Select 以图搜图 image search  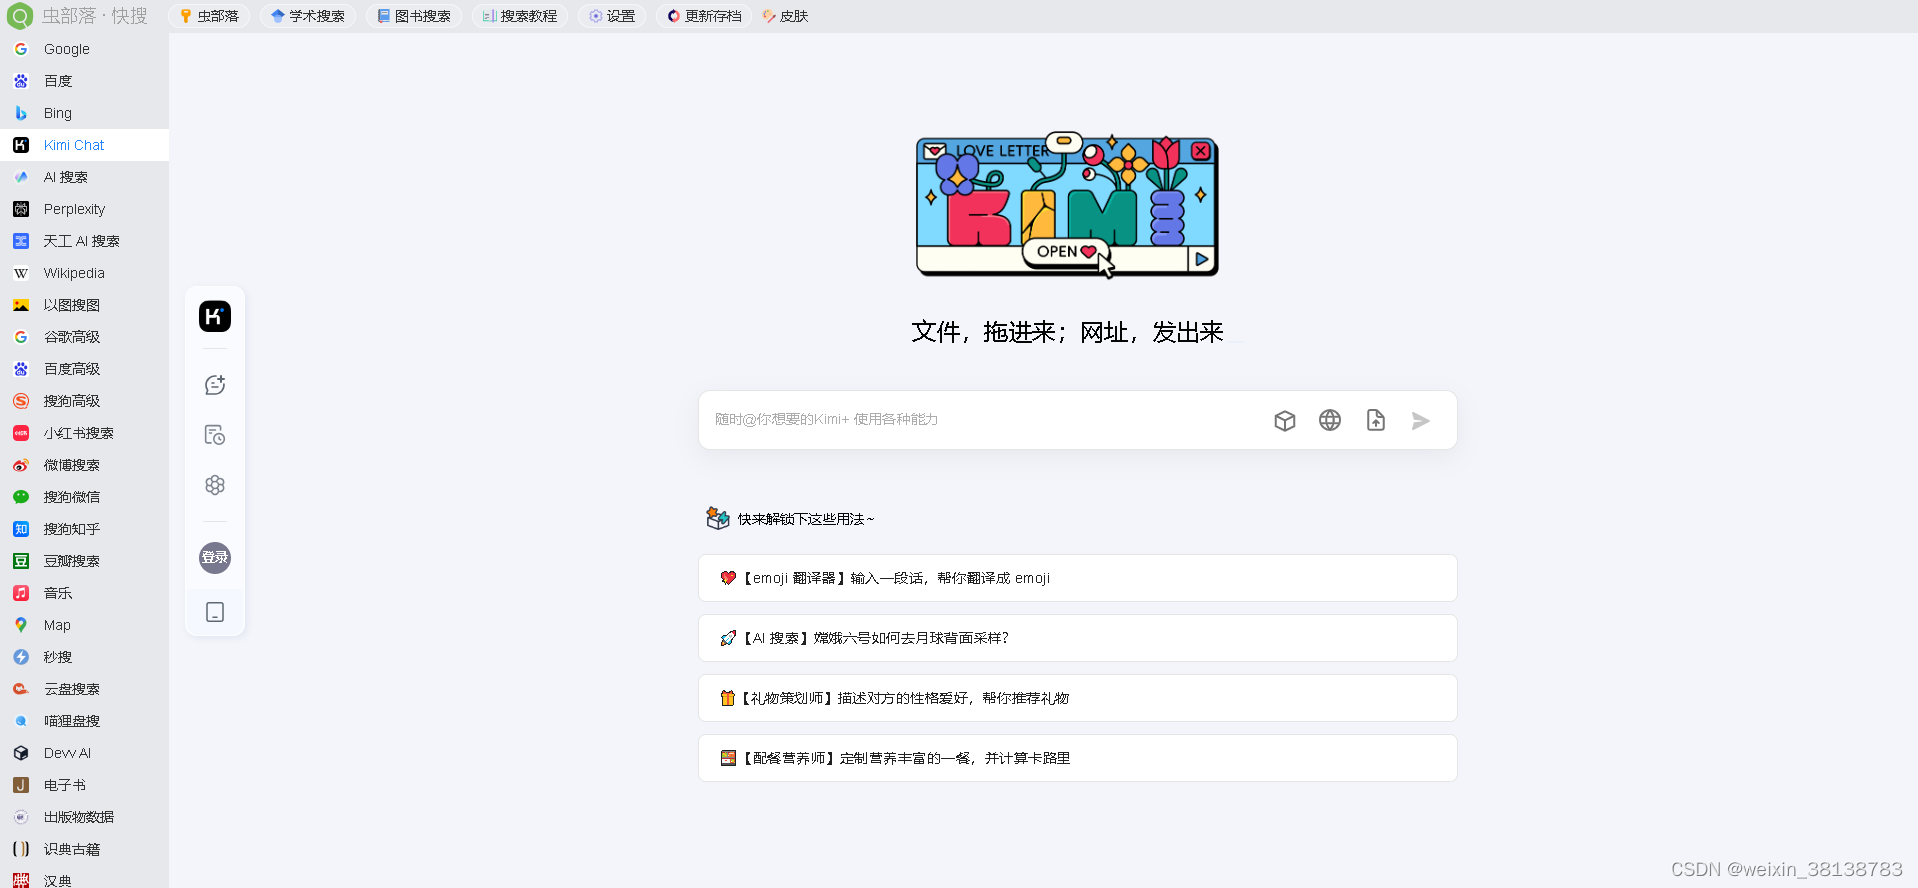[x=84, y=305]
